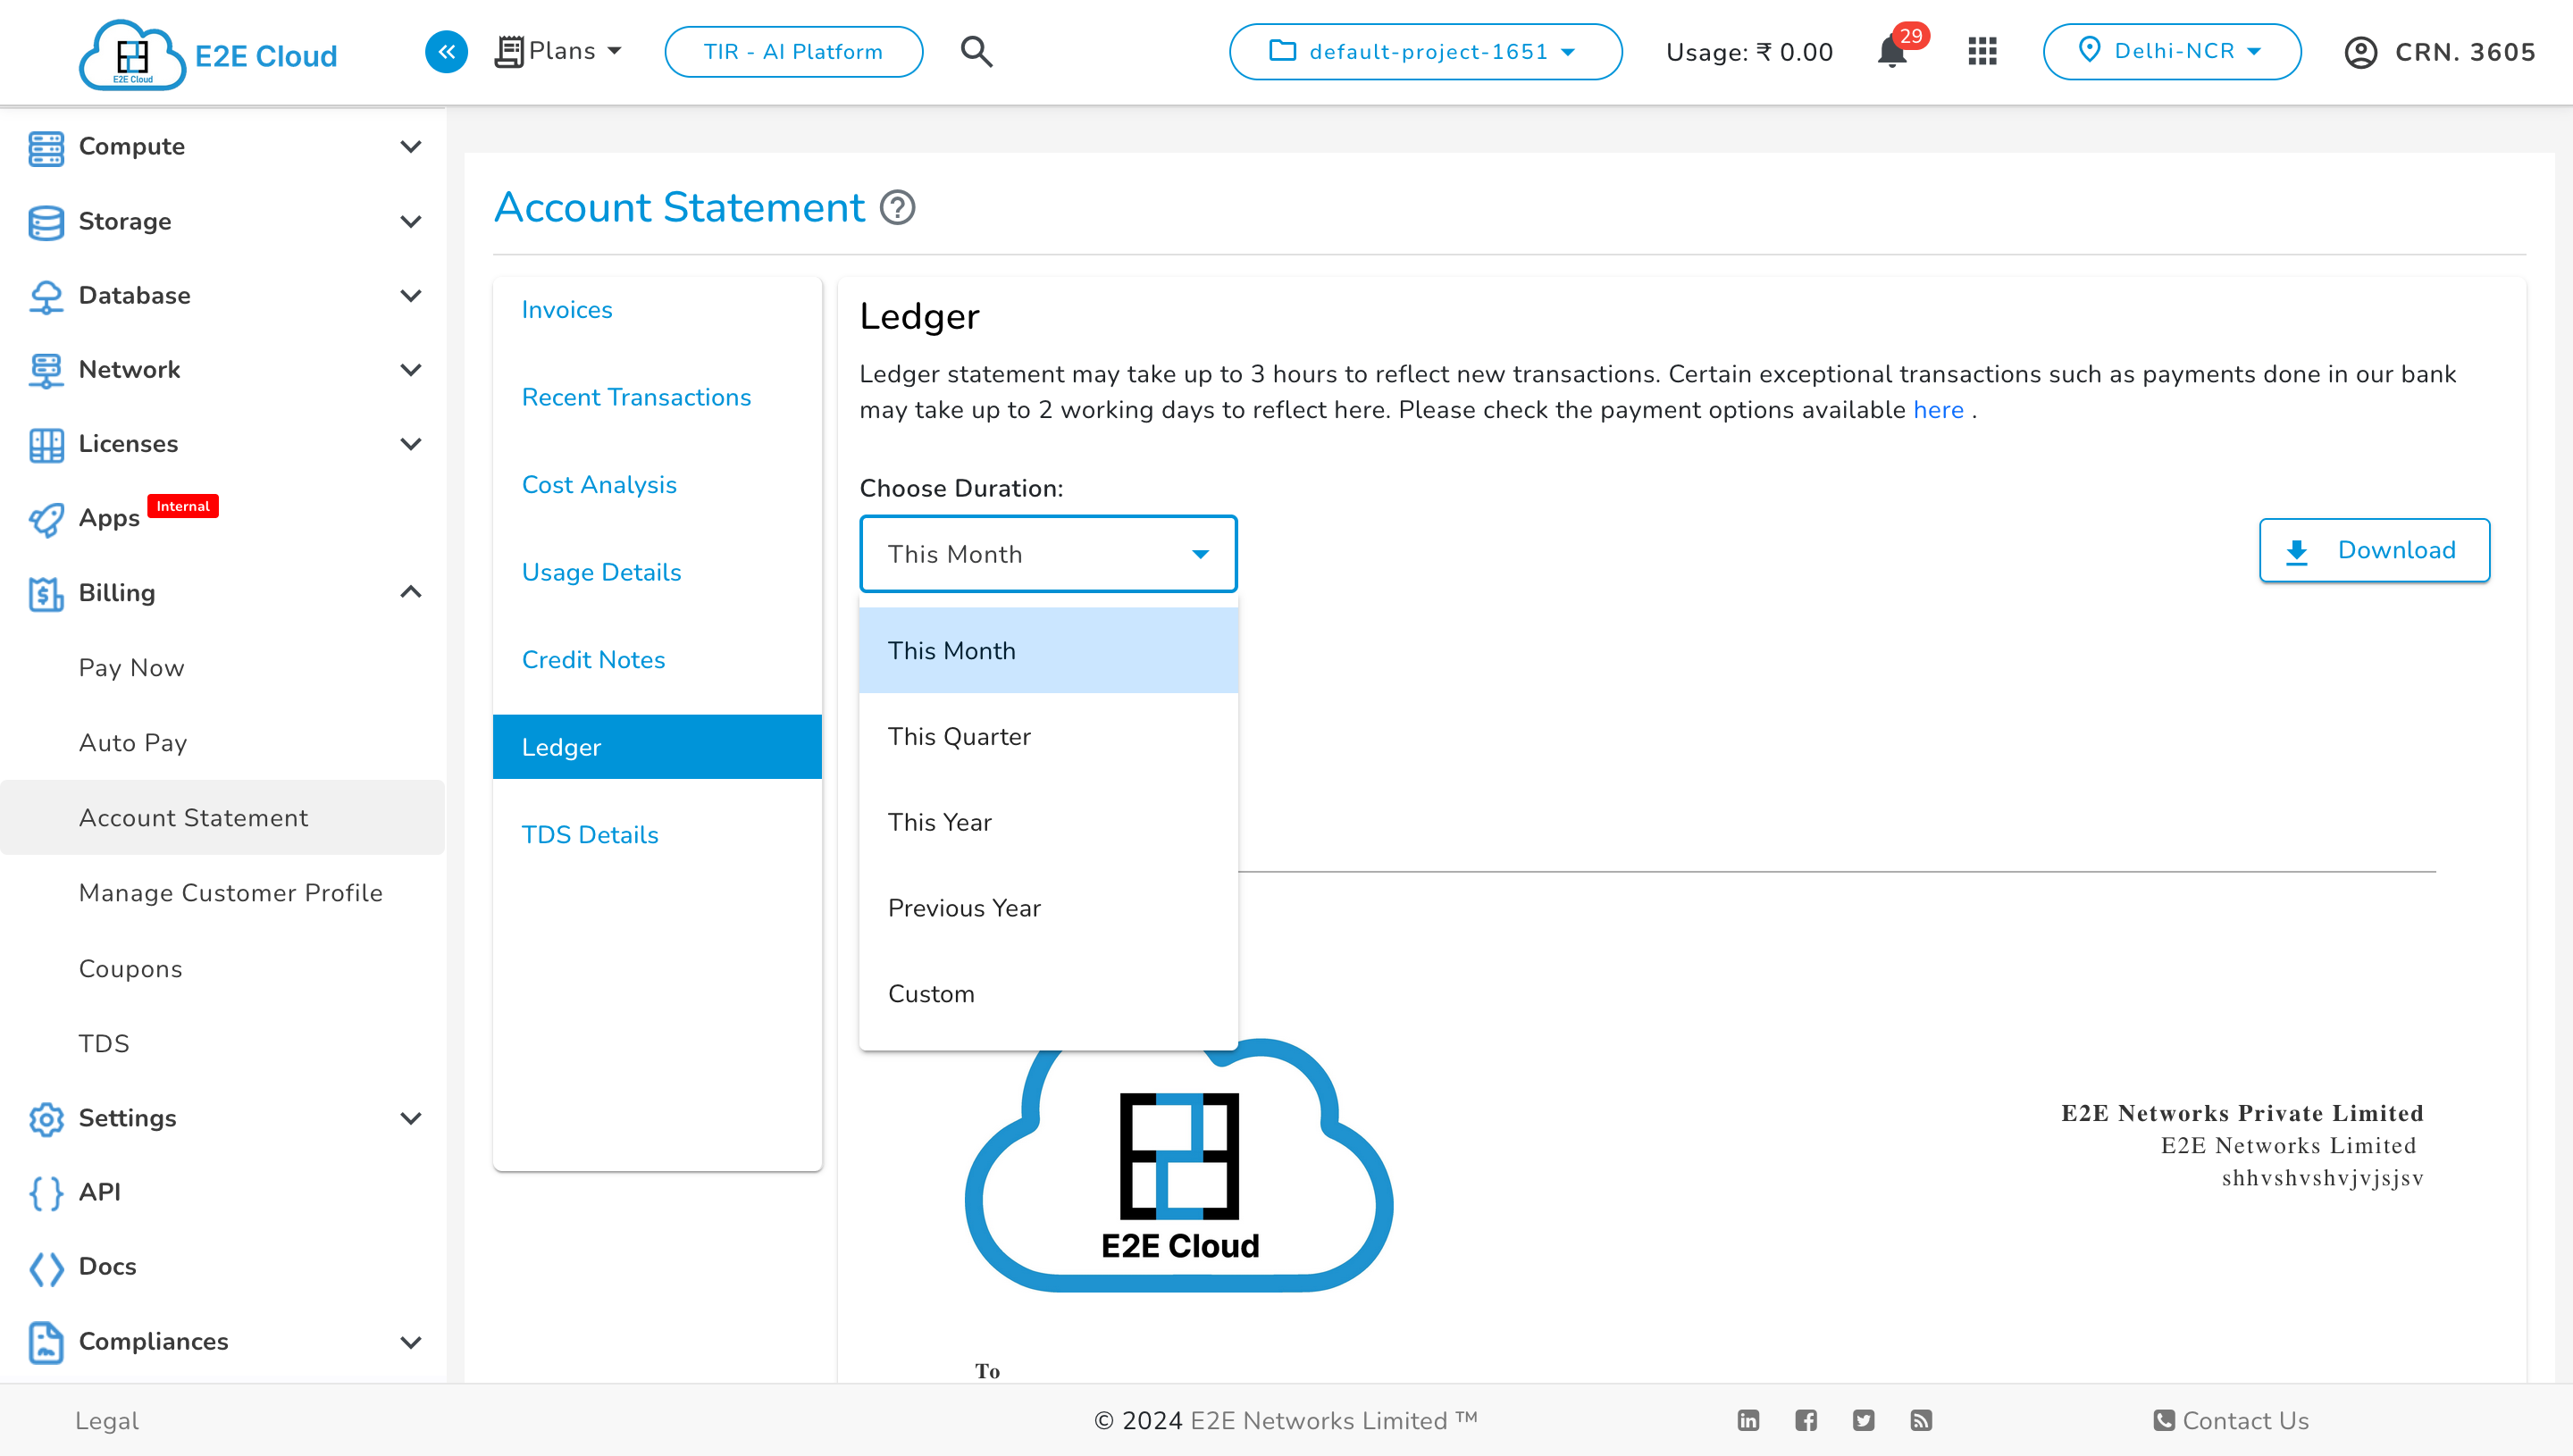Select This Month duration option
The image size is (2573, 1456).
[x=1048, y=651]
